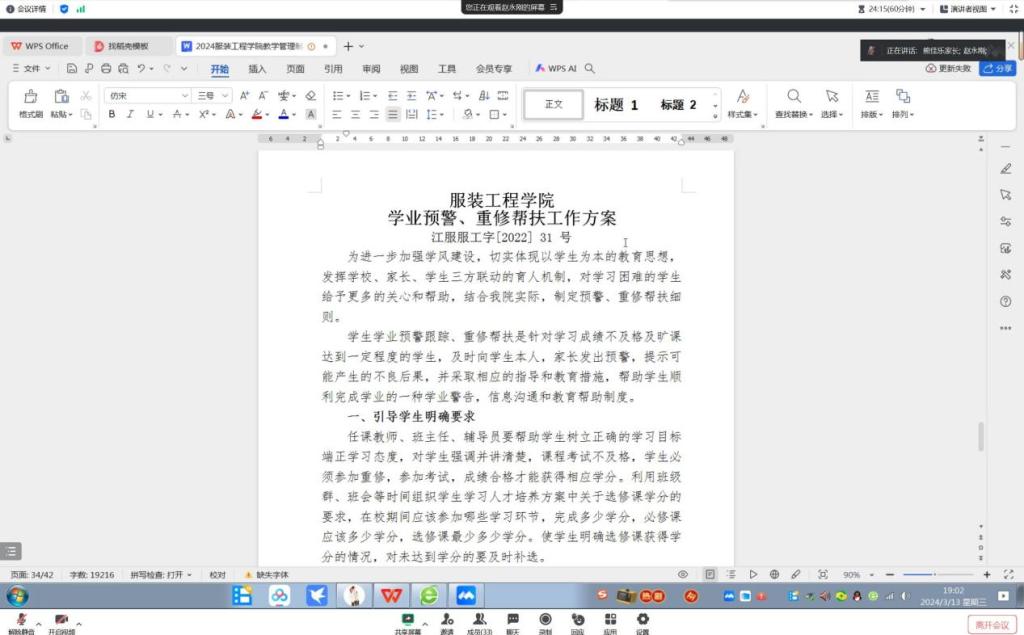Click the 分享 share button
The width and height of the screenshot is (1024, 635).
point(997,69)
